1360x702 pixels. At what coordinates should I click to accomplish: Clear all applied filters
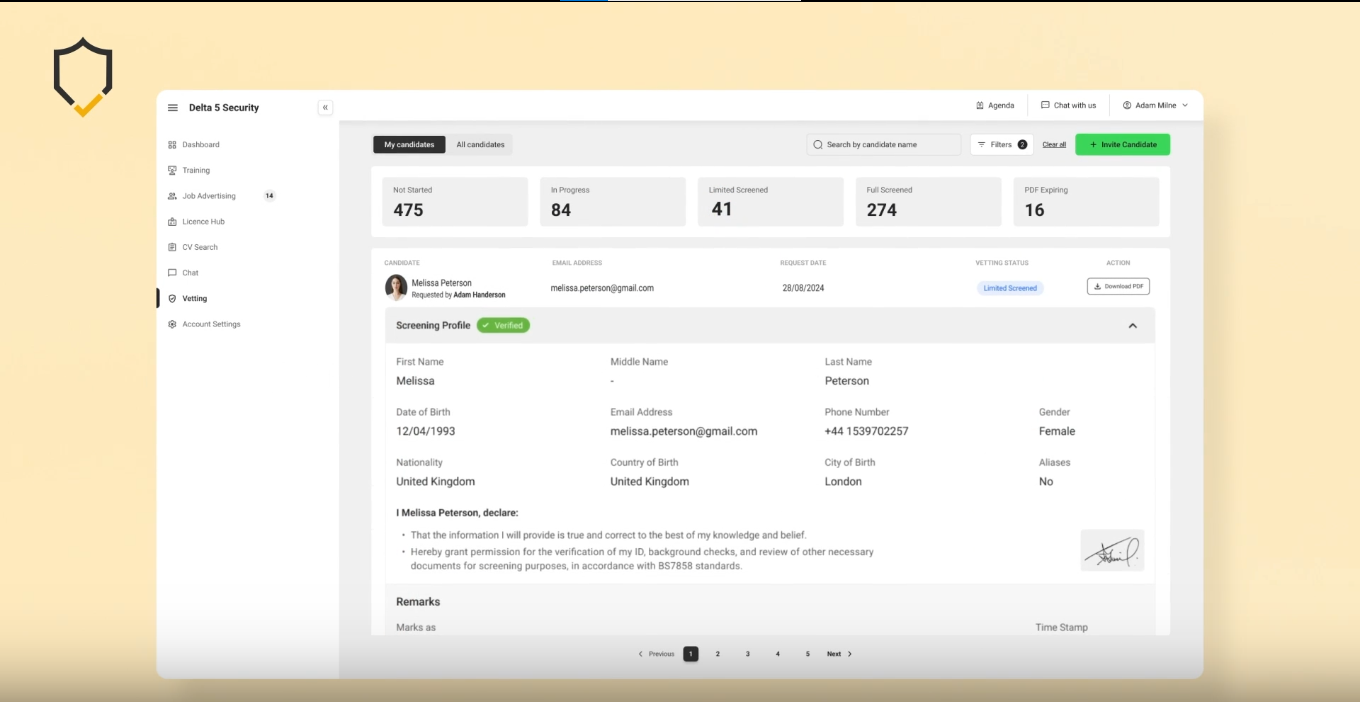tap(1054, 144)
